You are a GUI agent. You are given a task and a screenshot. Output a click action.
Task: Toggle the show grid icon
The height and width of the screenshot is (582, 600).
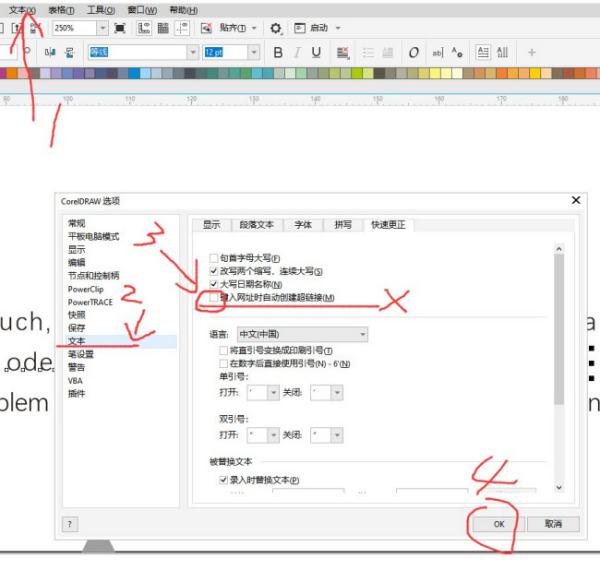(x=163, y=28)
